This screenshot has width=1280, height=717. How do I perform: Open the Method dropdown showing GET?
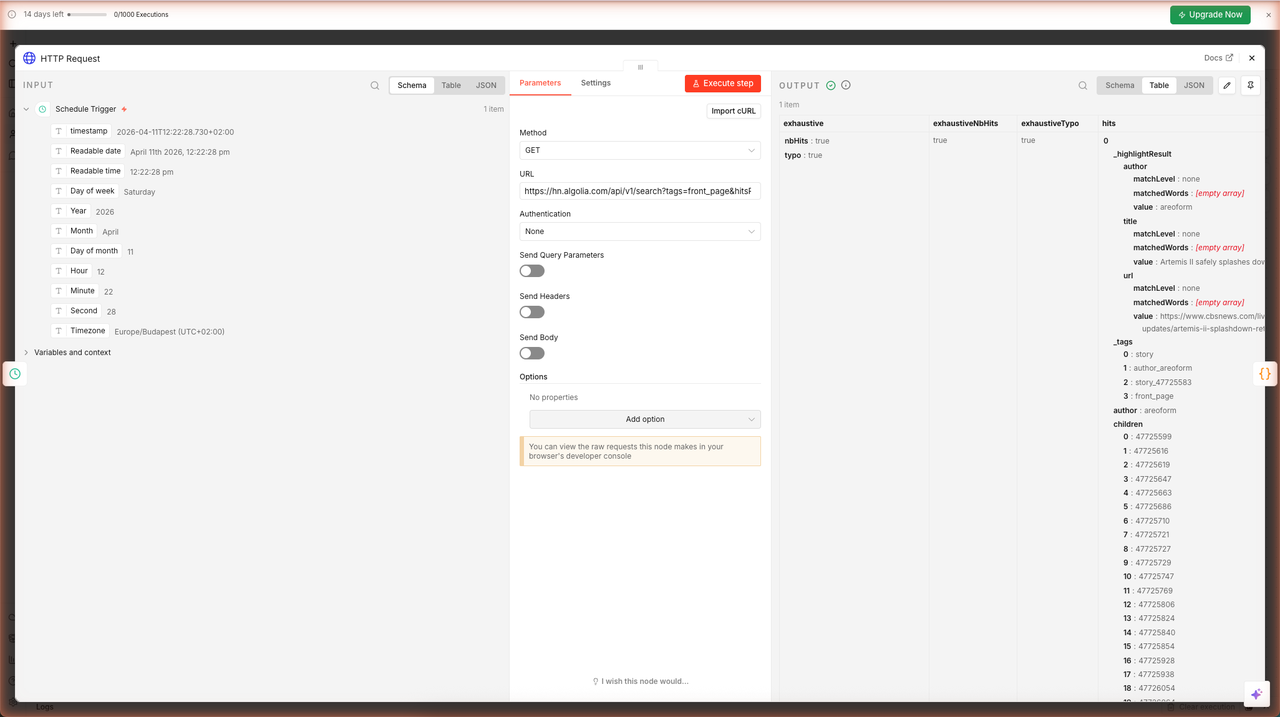pyautogui.click(x=640, y=150)
